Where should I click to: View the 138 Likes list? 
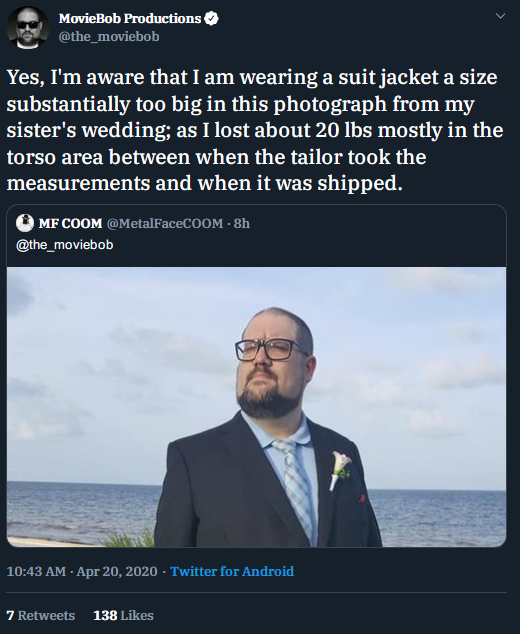[123, 615]
